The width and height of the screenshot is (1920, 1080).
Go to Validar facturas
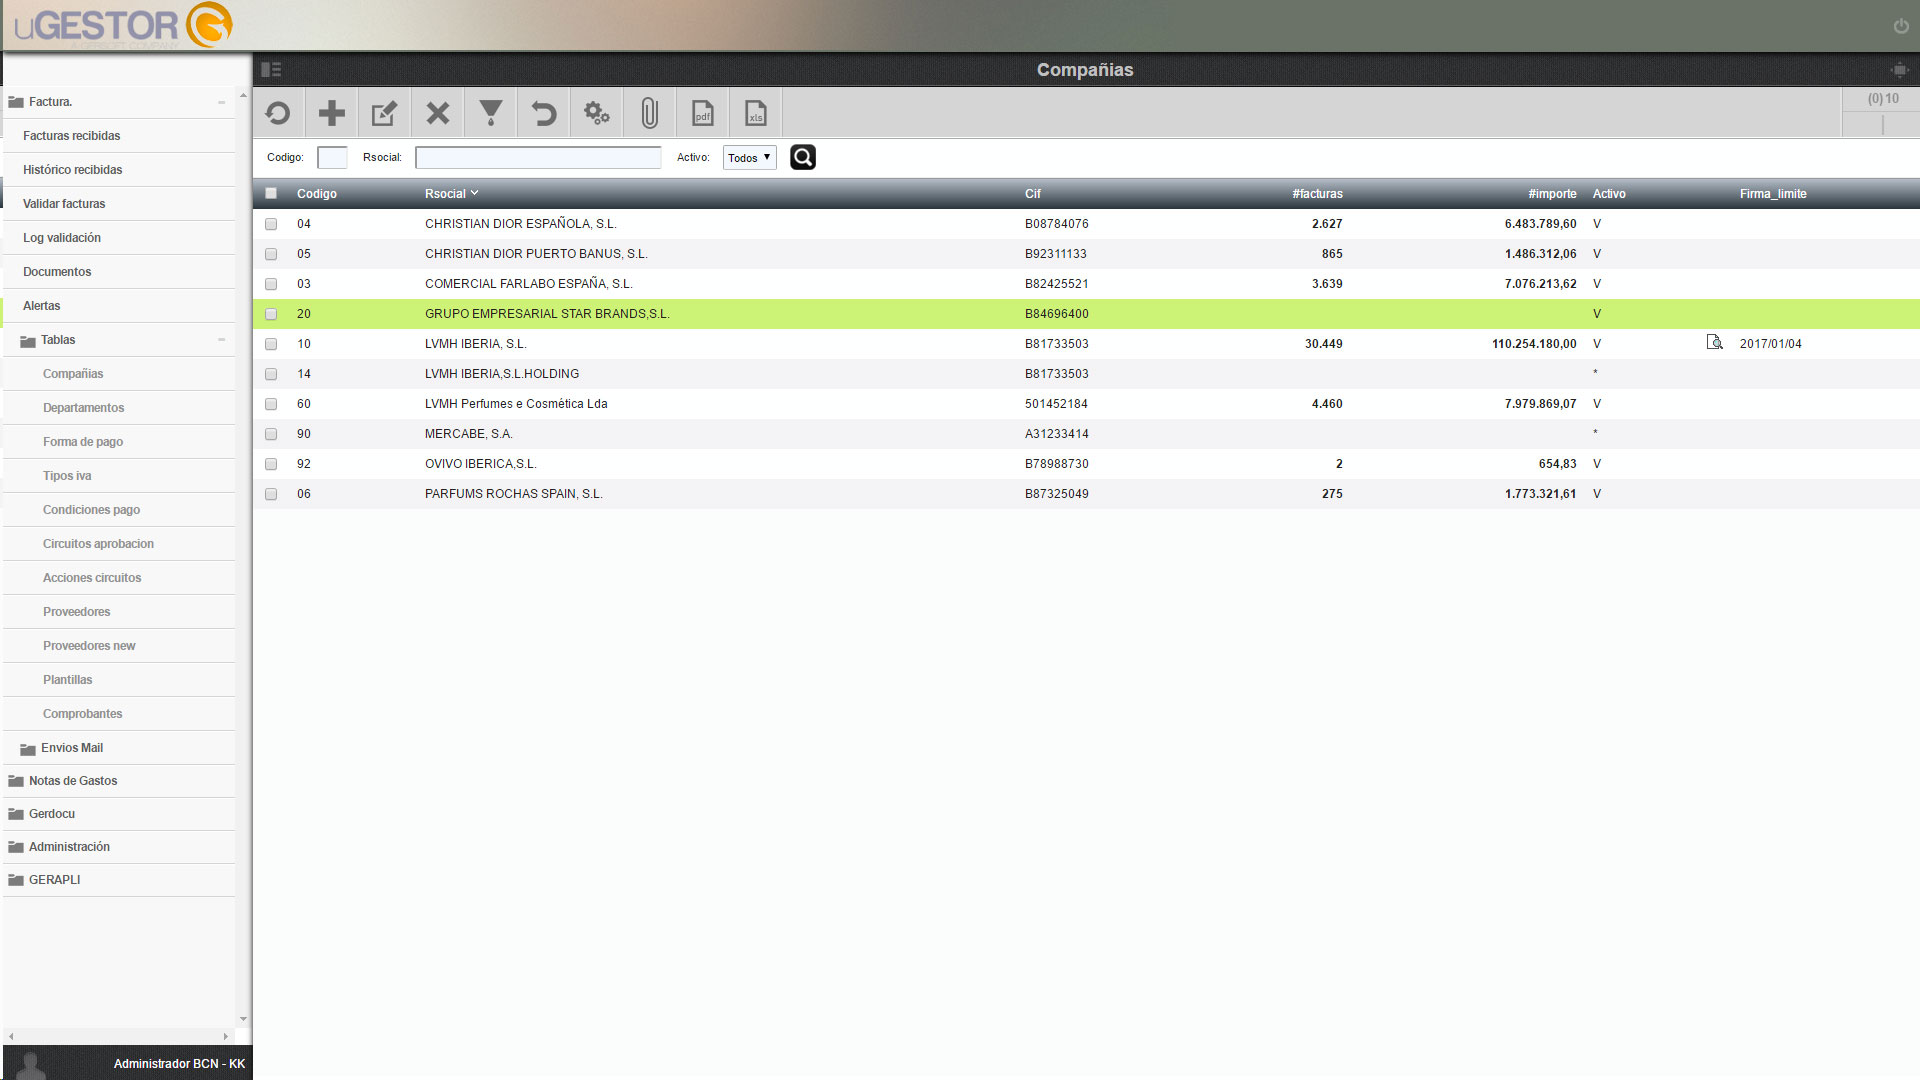click(x=64, y=204)
